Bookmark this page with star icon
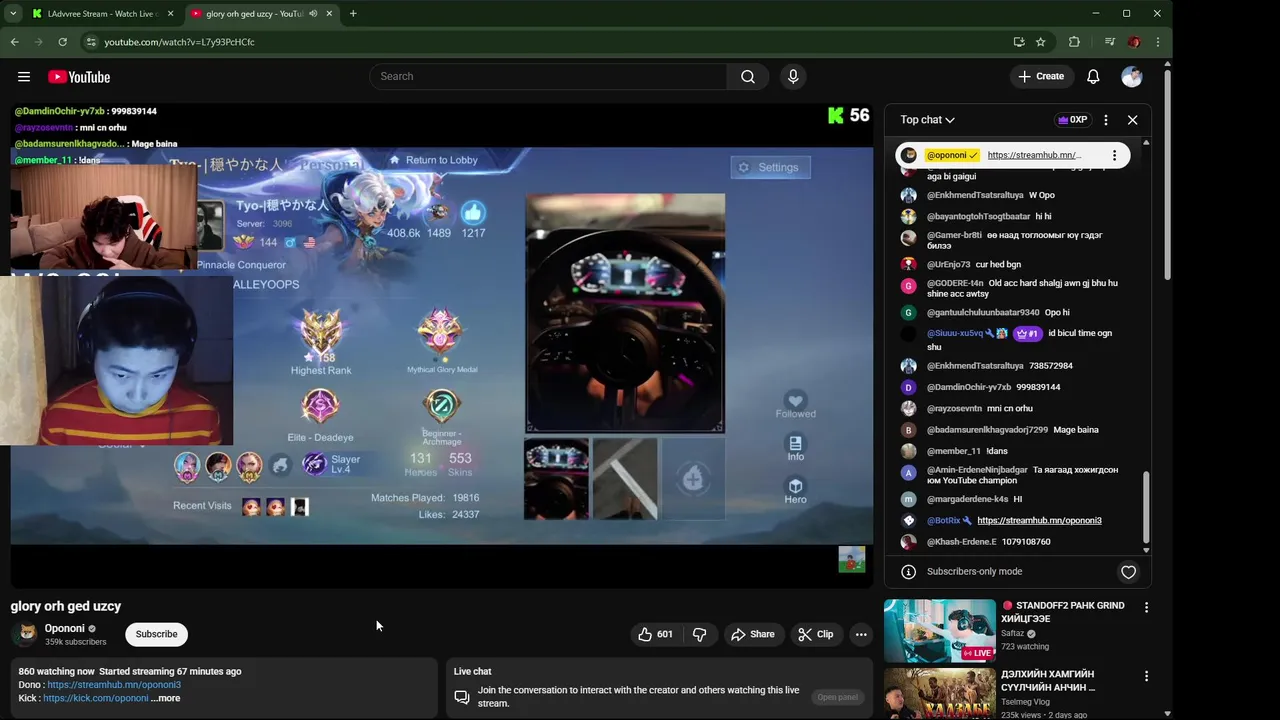This screenshot has width=1280, height=720. tap(1041, 42)
